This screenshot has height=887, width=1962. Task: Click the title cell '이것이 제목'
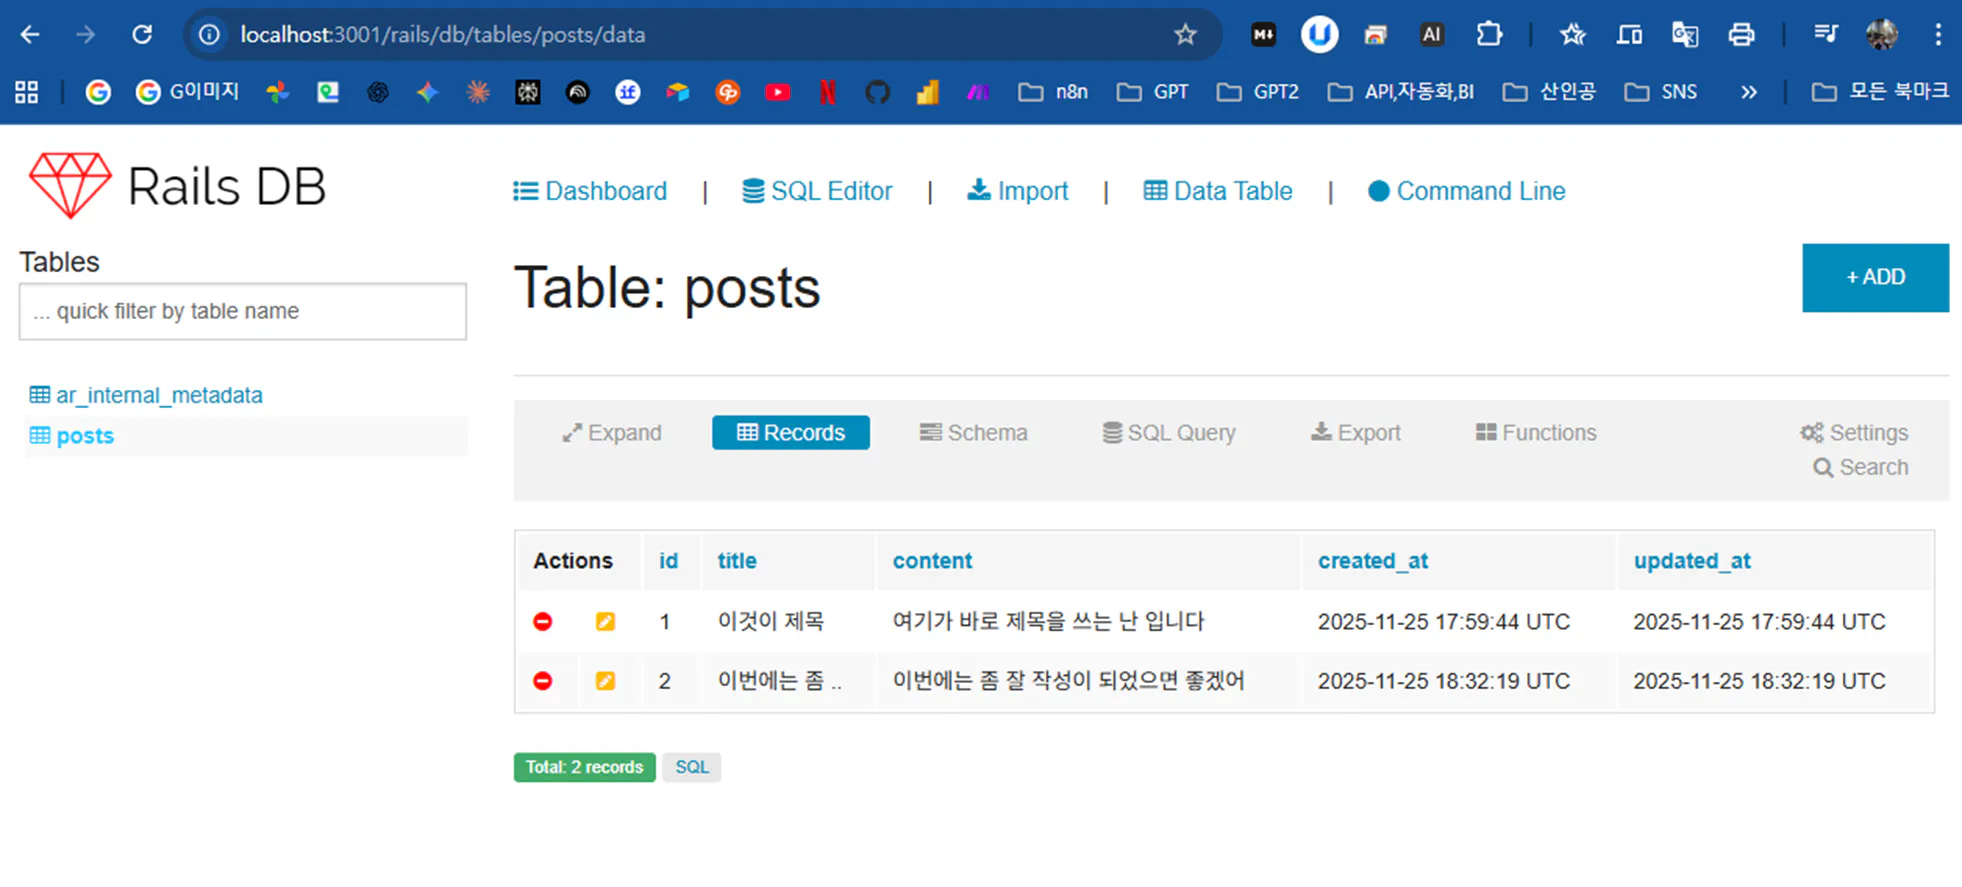pyautogui.click(x=771, y=622)
